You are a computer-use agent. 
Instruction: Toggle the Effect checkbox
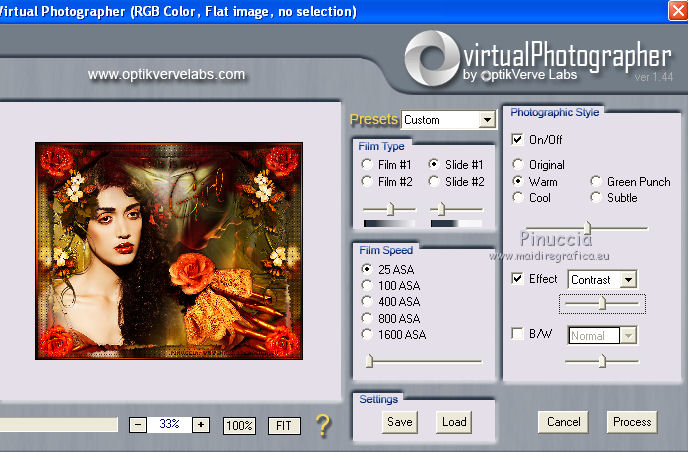point(517,279)
